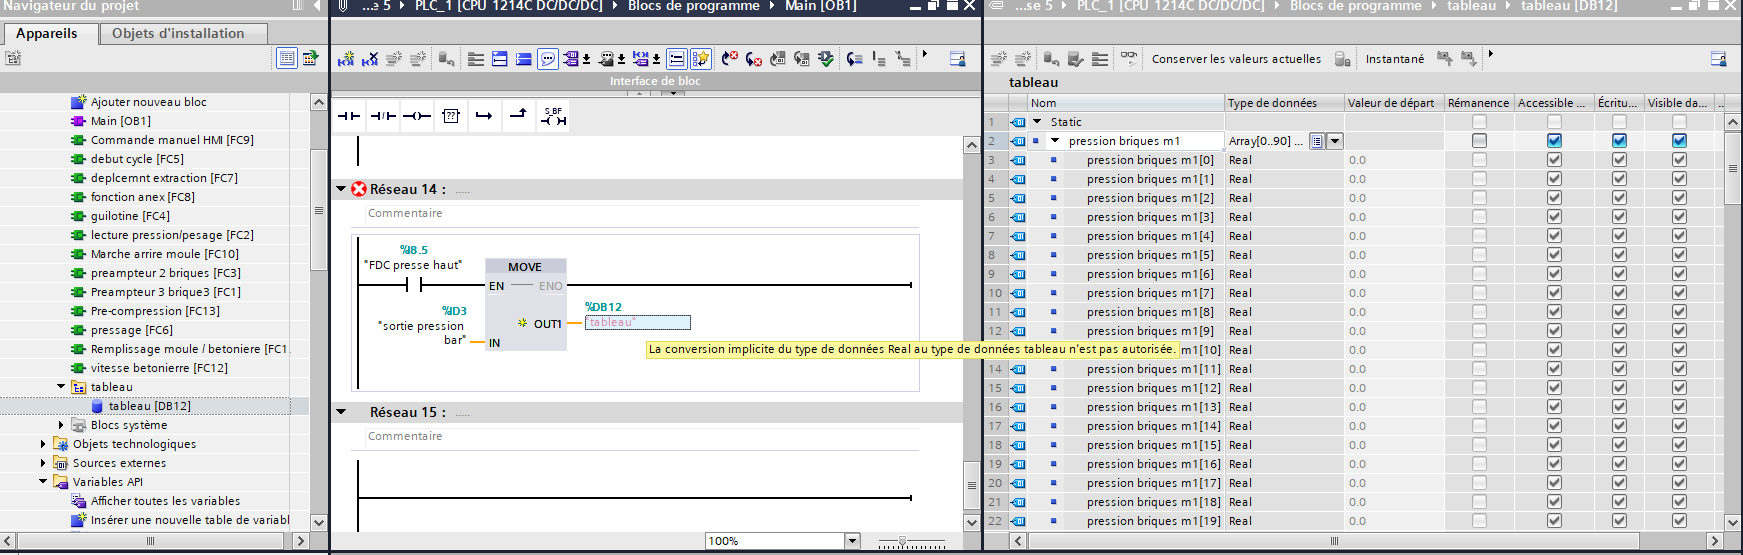This screenshot has height=555, width=1743.
Task: Insert an empty box instruction
Action: [451, 117]
